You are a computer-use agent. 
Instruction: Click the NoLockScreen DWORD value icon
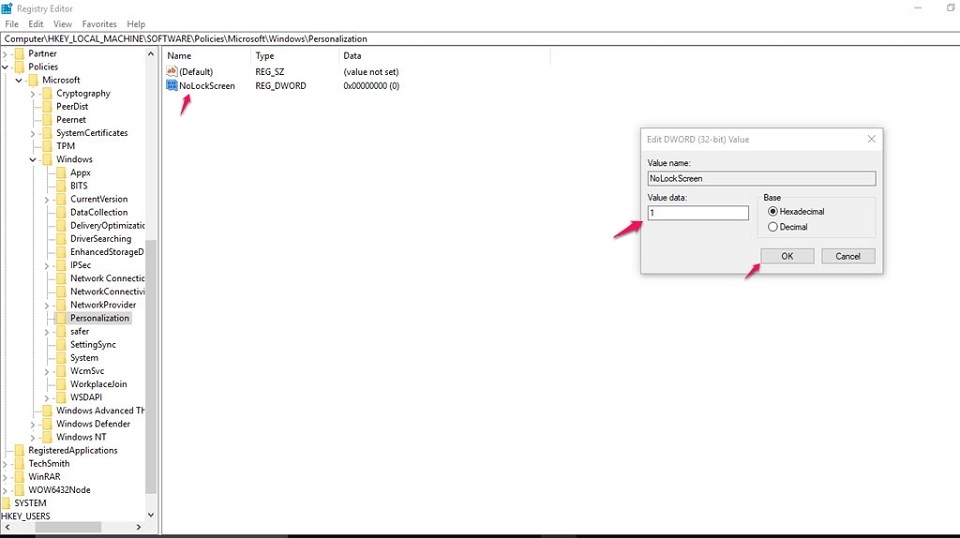coord(172,86)
